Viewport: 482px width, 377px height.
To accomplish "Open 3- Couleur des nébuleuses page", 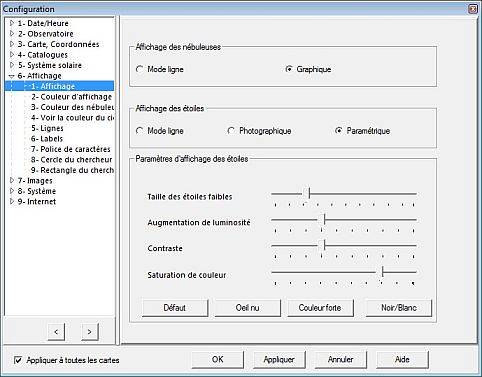I will (x=72, y=107).
